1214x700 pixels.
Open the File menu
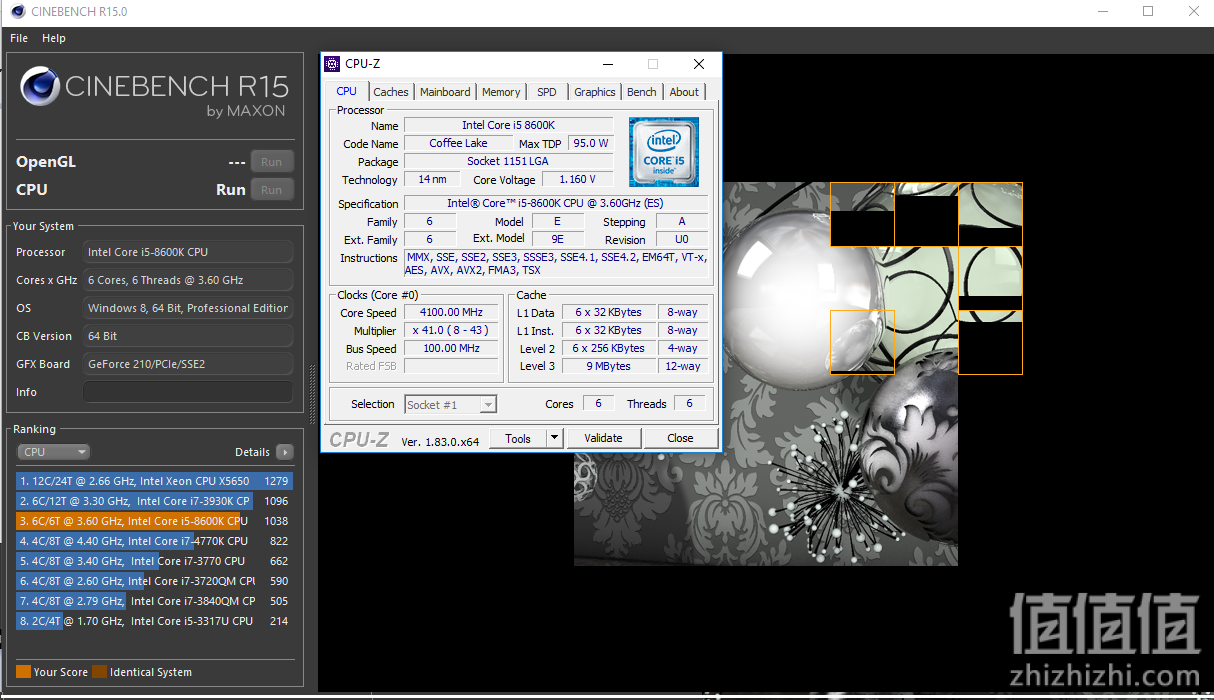tap(19, 38)
